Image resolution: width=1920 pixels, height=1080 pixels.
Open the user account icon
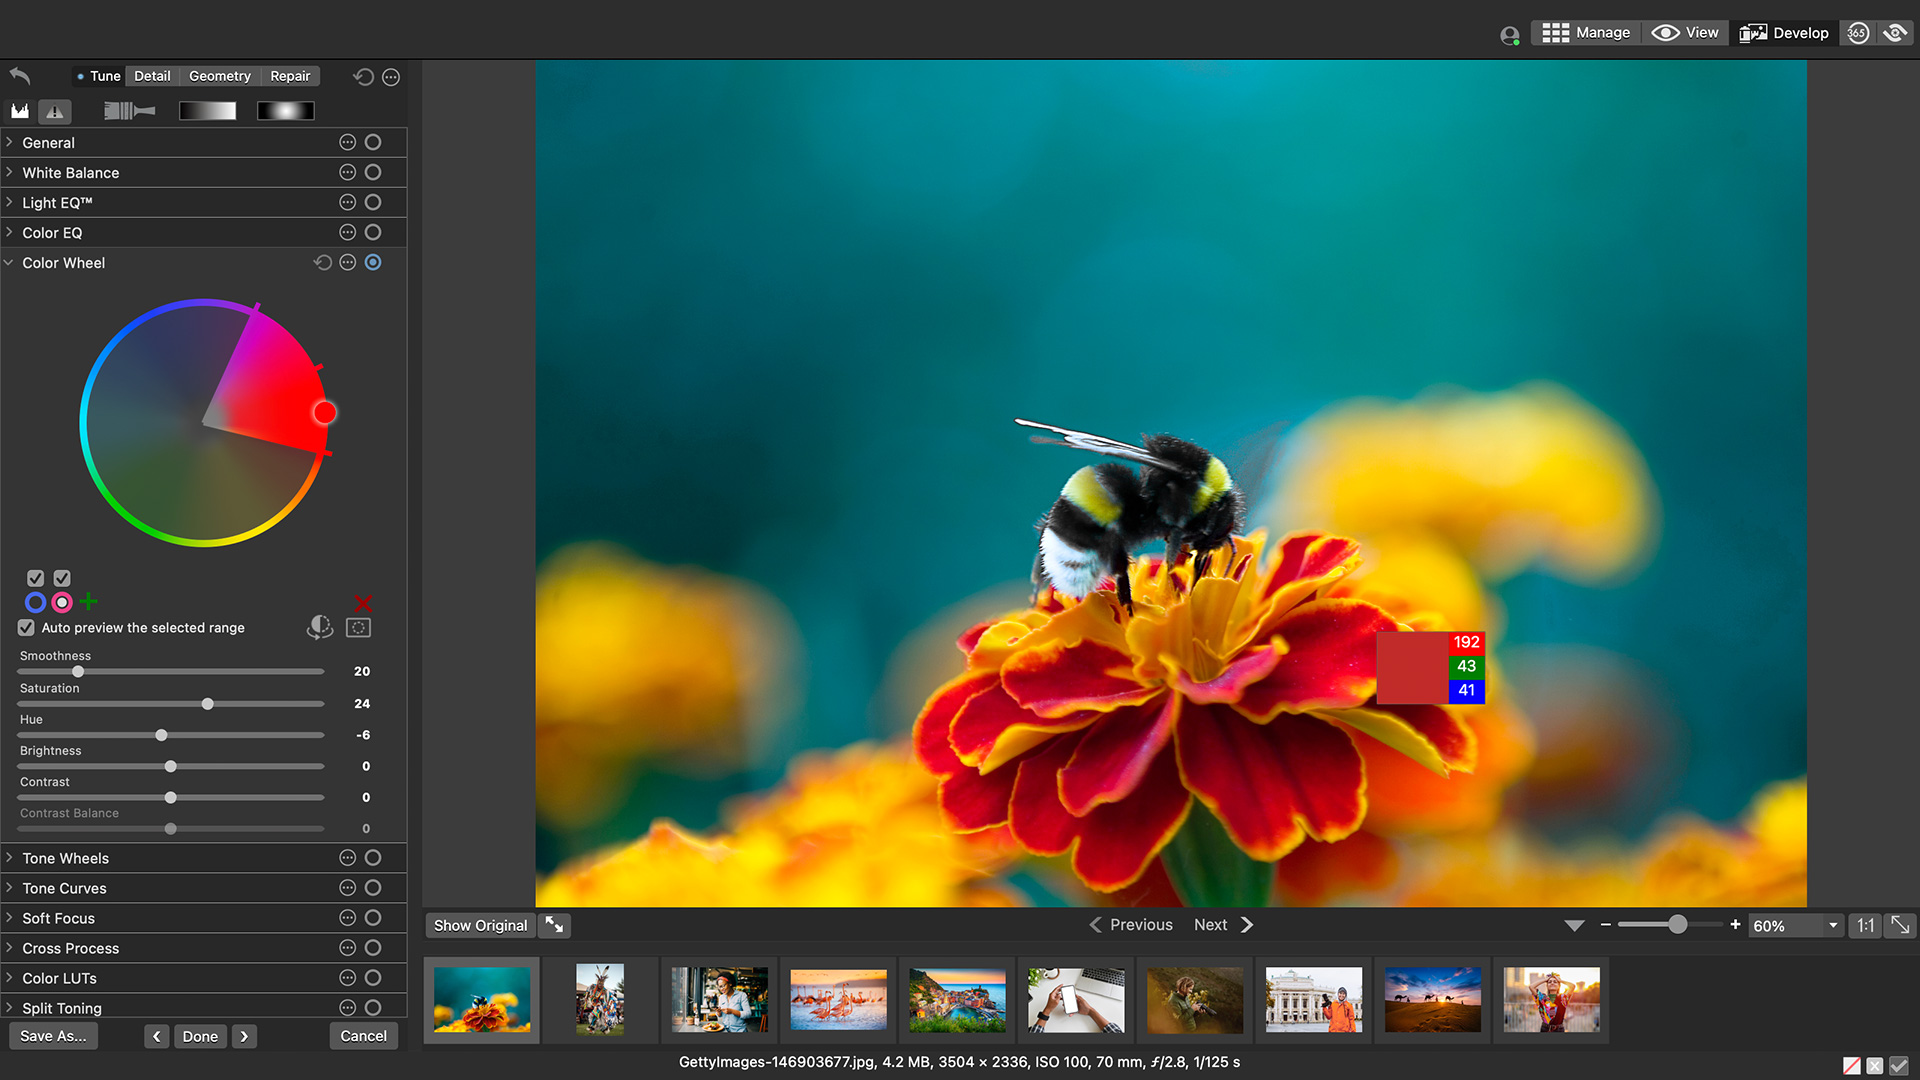pos(1510,35)
